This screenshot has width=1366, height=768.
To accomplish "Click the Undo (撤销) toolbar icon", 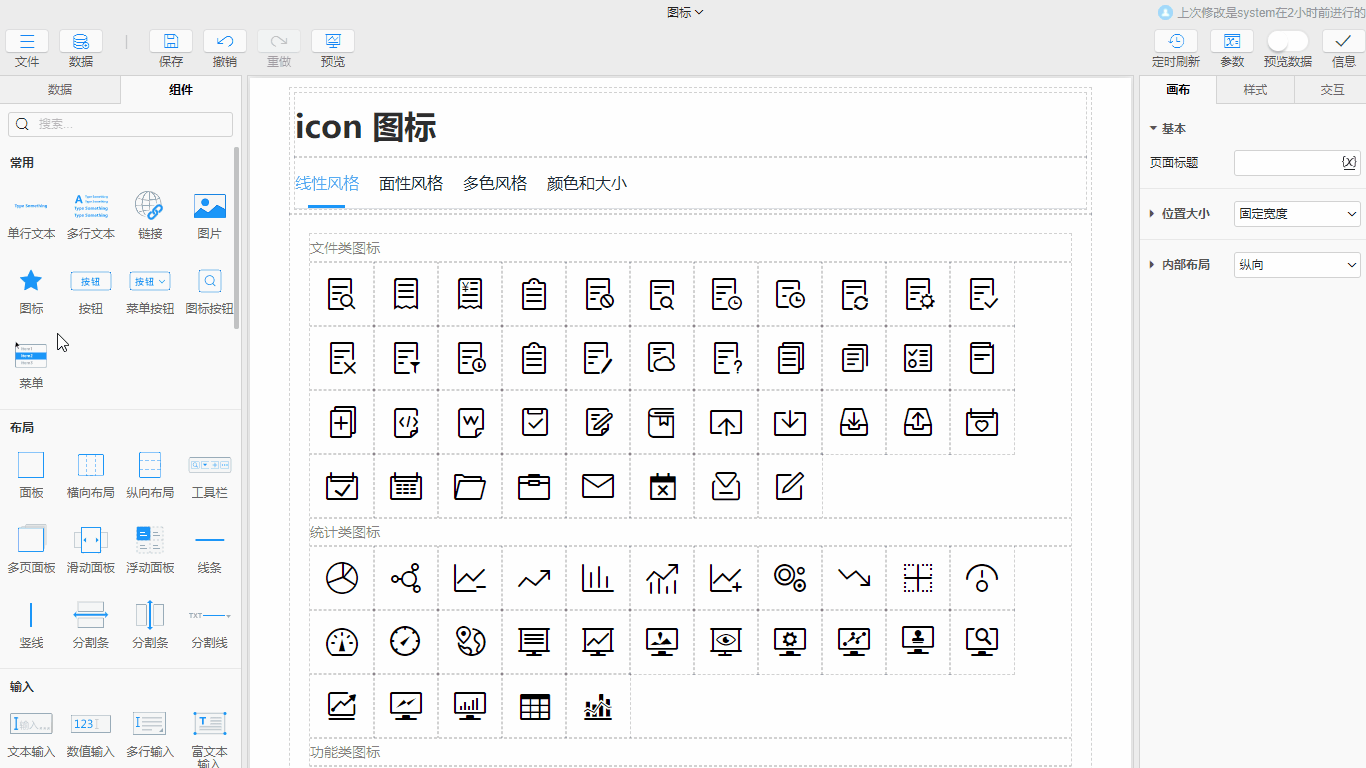I will 225,42.
